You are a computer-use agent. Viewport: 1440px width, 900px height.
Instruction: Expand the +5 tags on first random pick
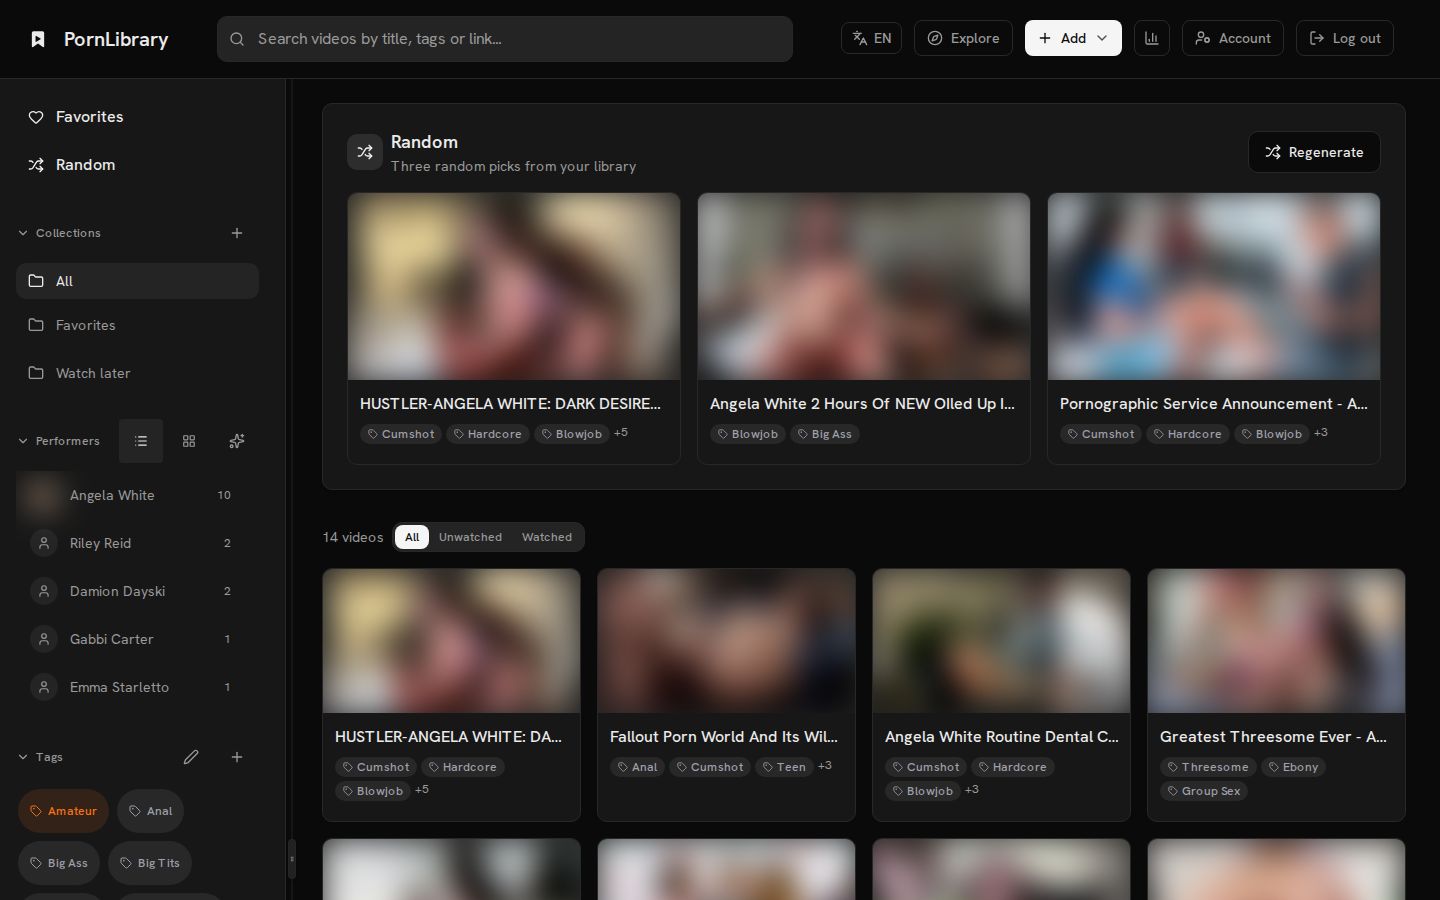621,433
